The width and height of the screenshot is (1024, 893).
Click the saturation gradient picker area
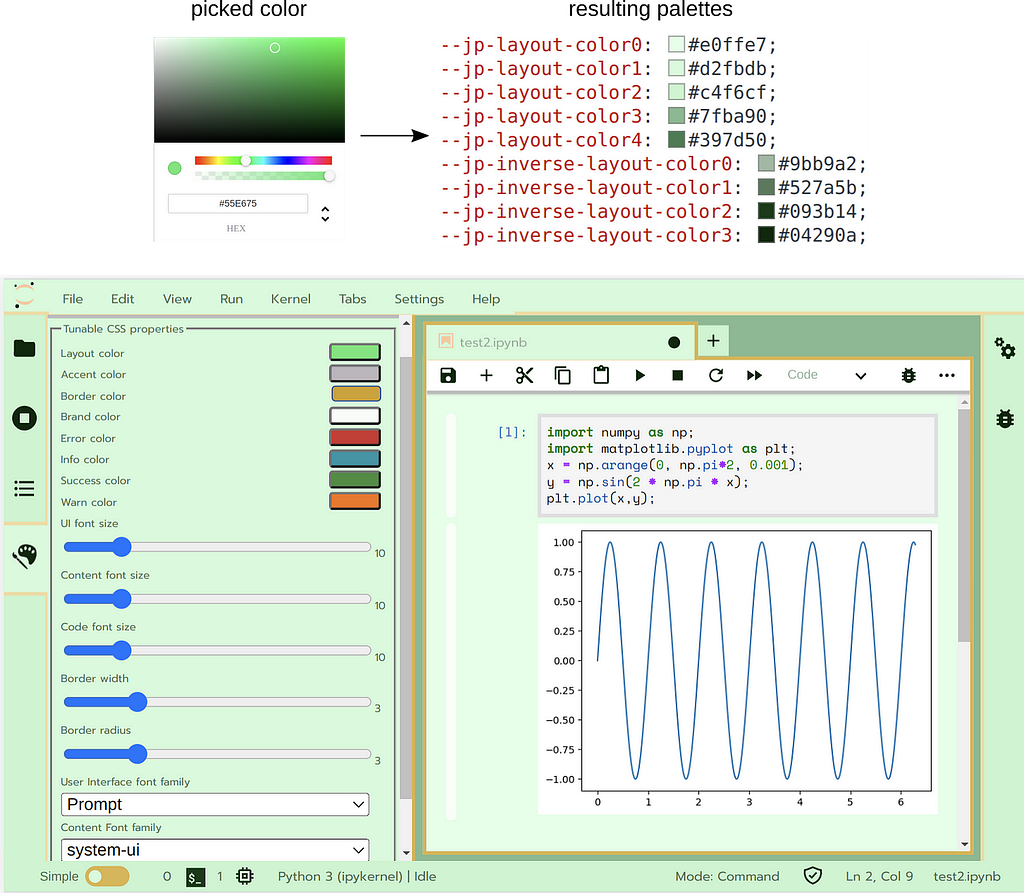[249, 90]
